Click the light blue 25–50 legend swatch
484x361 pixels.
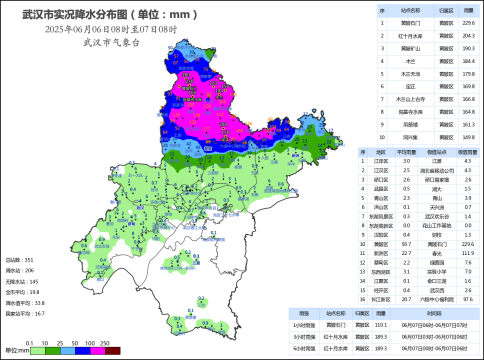click(x=68, y=351)
